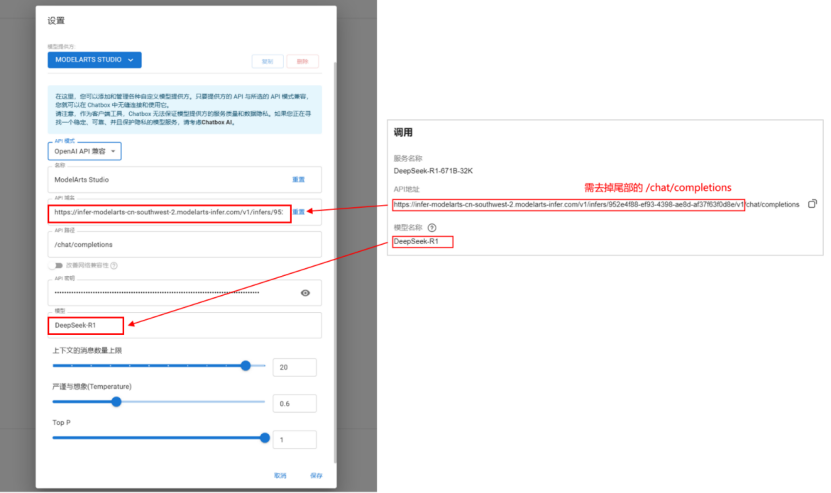The width and height of the screenshot is (831, 493).
Task: Click the DeepSeek-R1 model input field
Action: (x=184, y=325)
